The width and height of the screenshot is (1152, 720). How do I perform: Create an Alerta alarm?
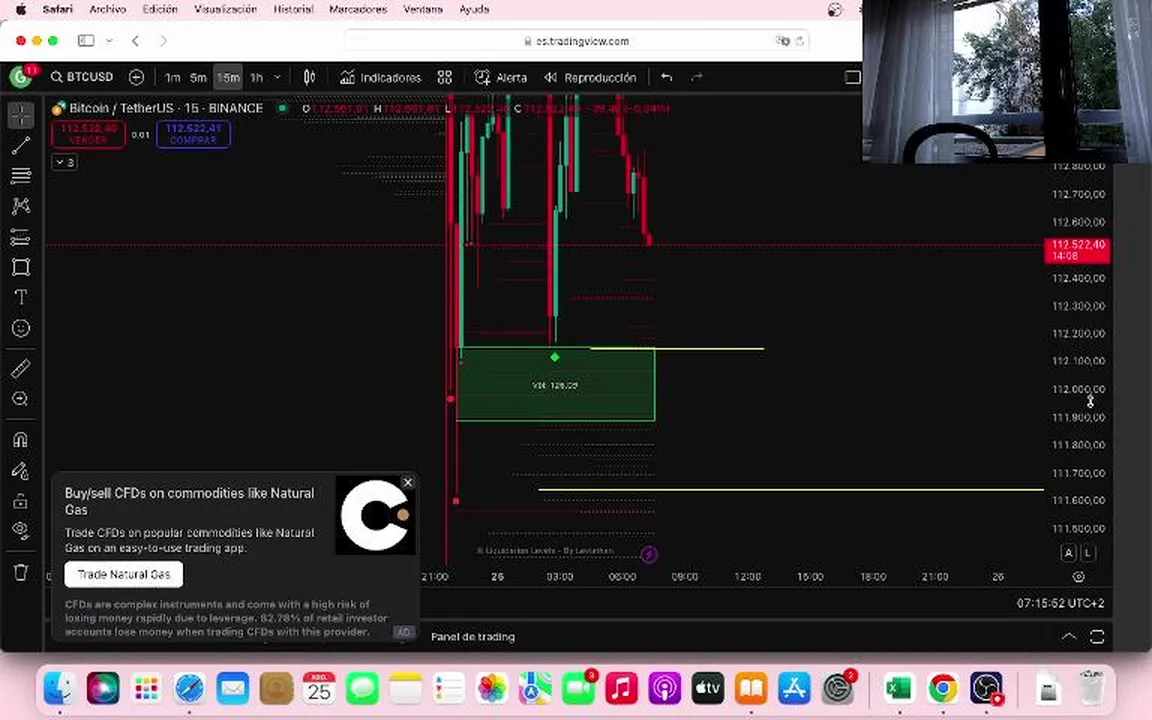point(500,77)
